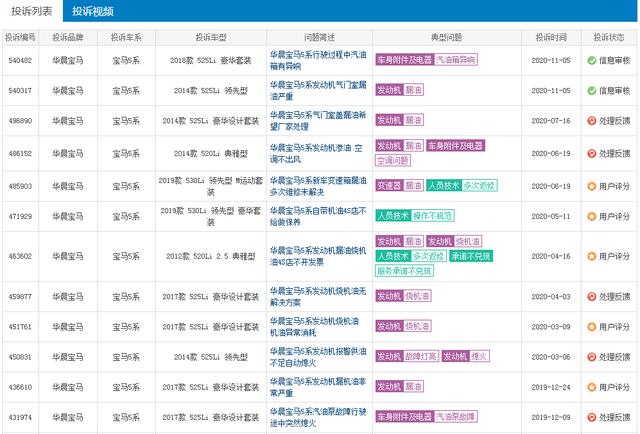This screenshot has height=434, width=640.
Task: Click the green 信息审核 status icon for complaint 540482
Action: [x=591, y=60]
